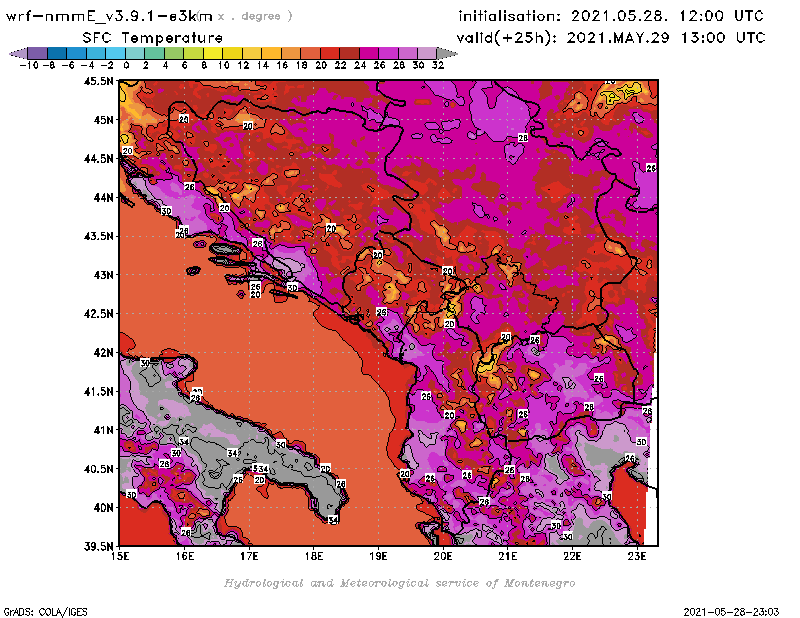This screenshot has height=618, width=800.
Task: Click the '-10' tick label in the color legend
Action: (x=29, y=65)
